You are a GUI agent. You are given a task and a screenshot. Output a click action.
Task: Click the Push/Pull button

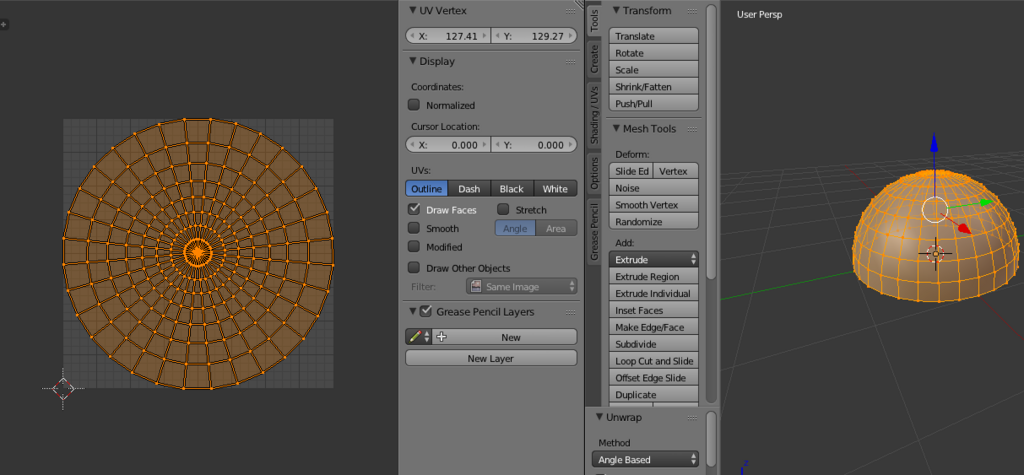pyautogui.click(x=654, y=103)
